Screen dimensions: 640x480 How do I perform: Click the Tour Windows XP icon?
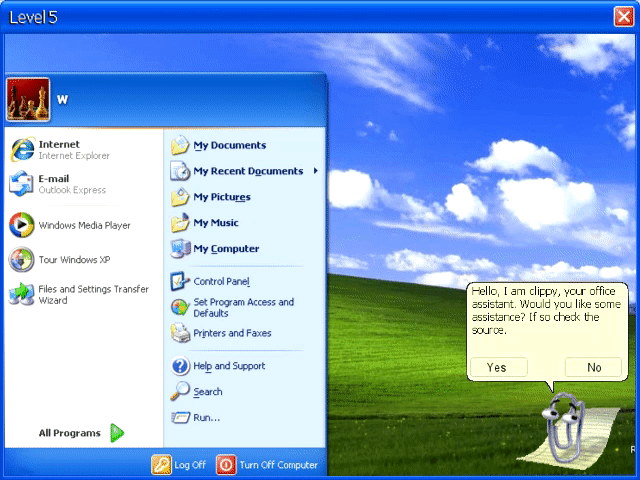[22, 259]
